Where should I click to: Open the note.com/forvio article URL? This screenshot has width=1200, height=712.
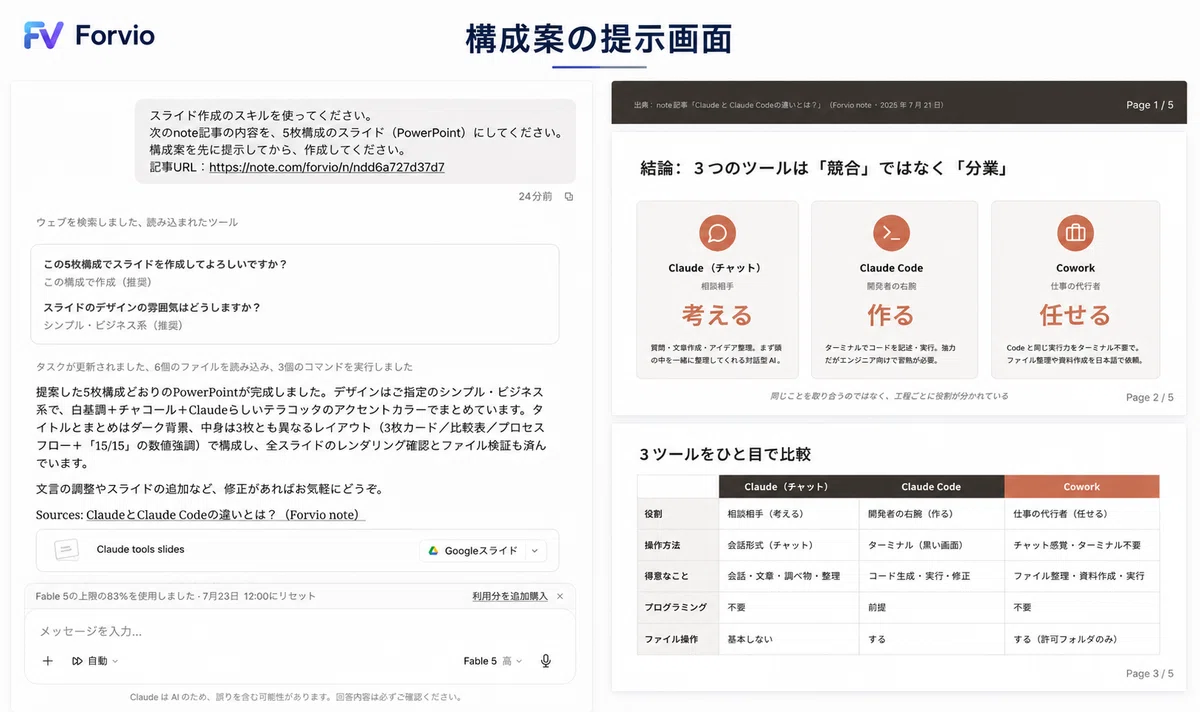327,167
